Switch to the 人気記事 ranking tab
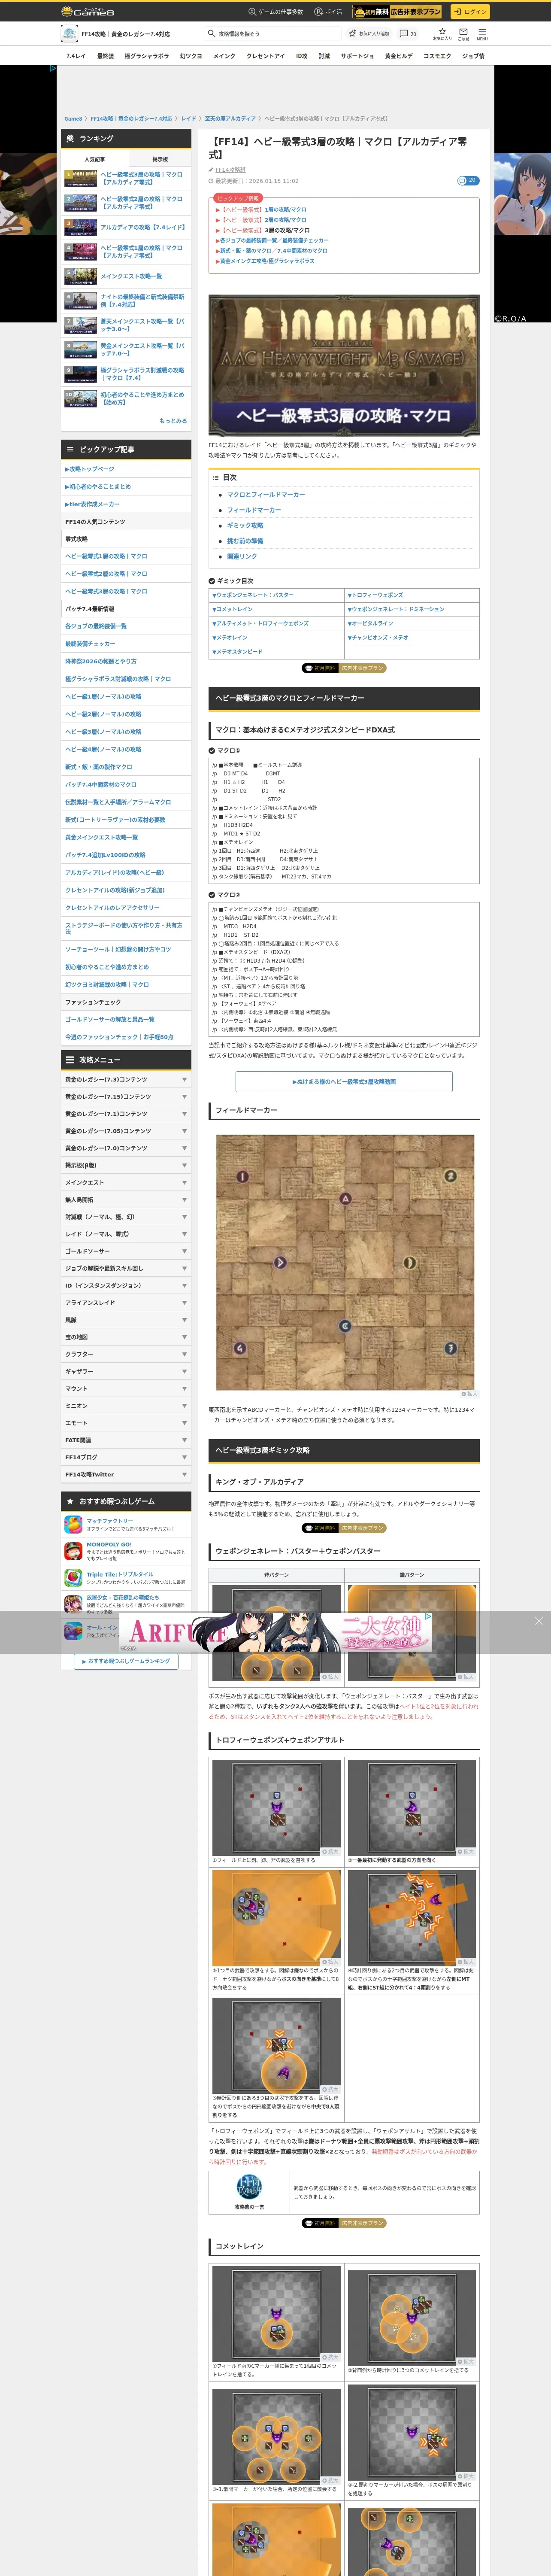The width and height of the screenshot is (551, 2576). coord(94,159)
